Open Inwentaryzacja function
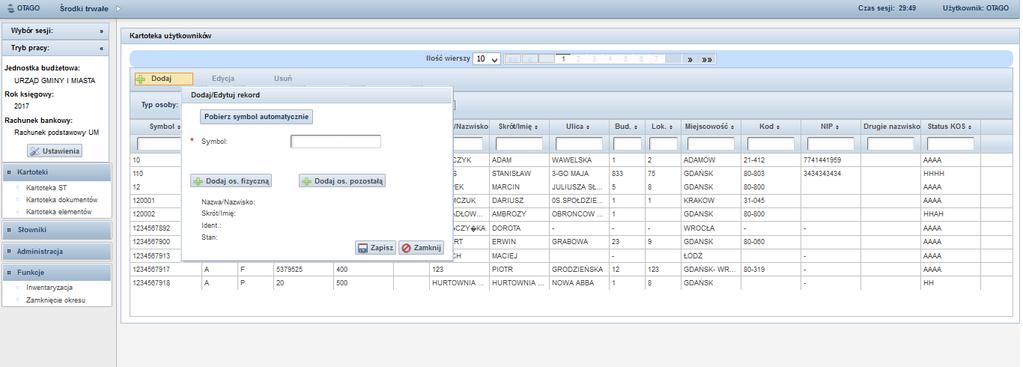 point(49,287)
